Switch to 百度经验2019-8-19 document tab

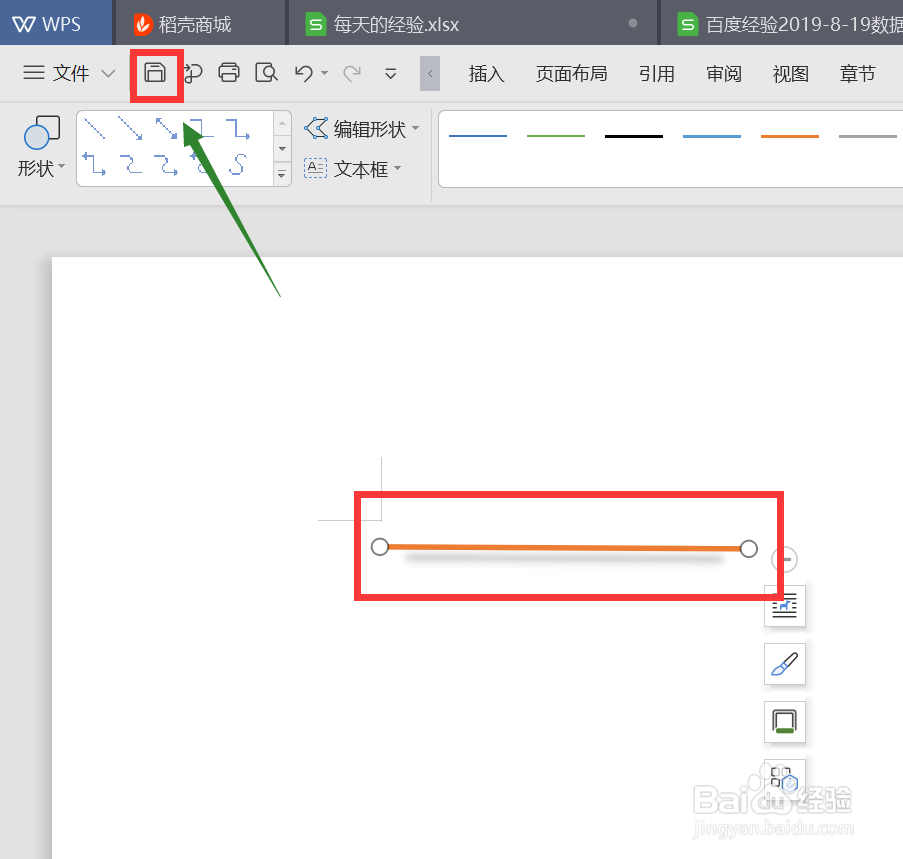(x=782, y=24)
